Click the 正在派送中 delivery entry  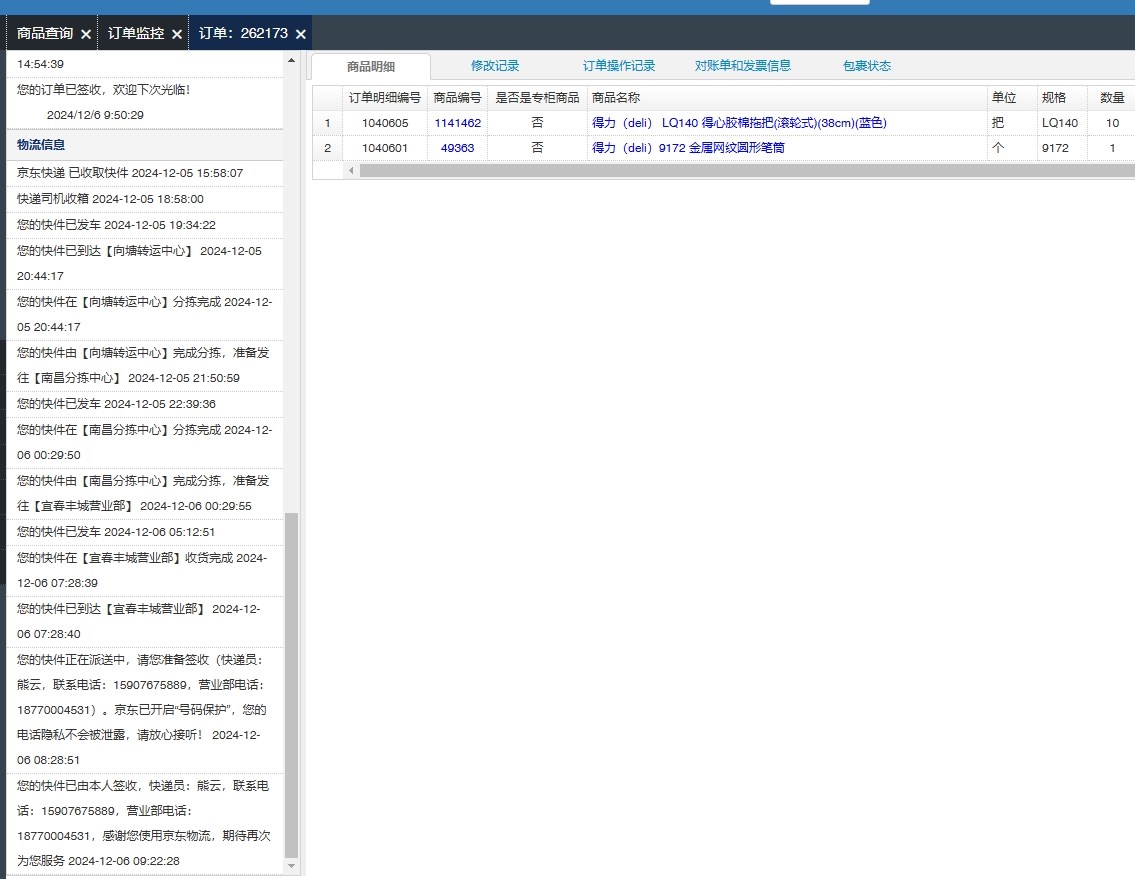click(145, 710)
